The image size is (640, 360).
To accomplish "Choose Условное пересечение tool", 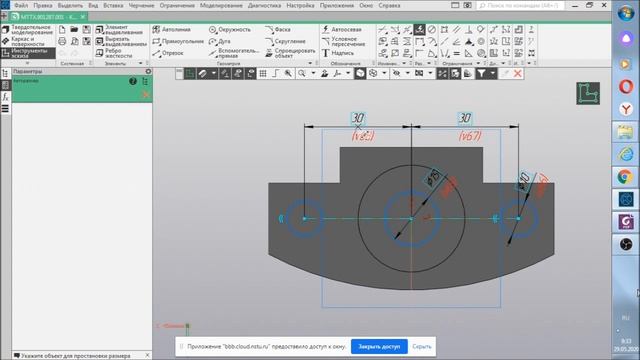I will coord(343,41).
